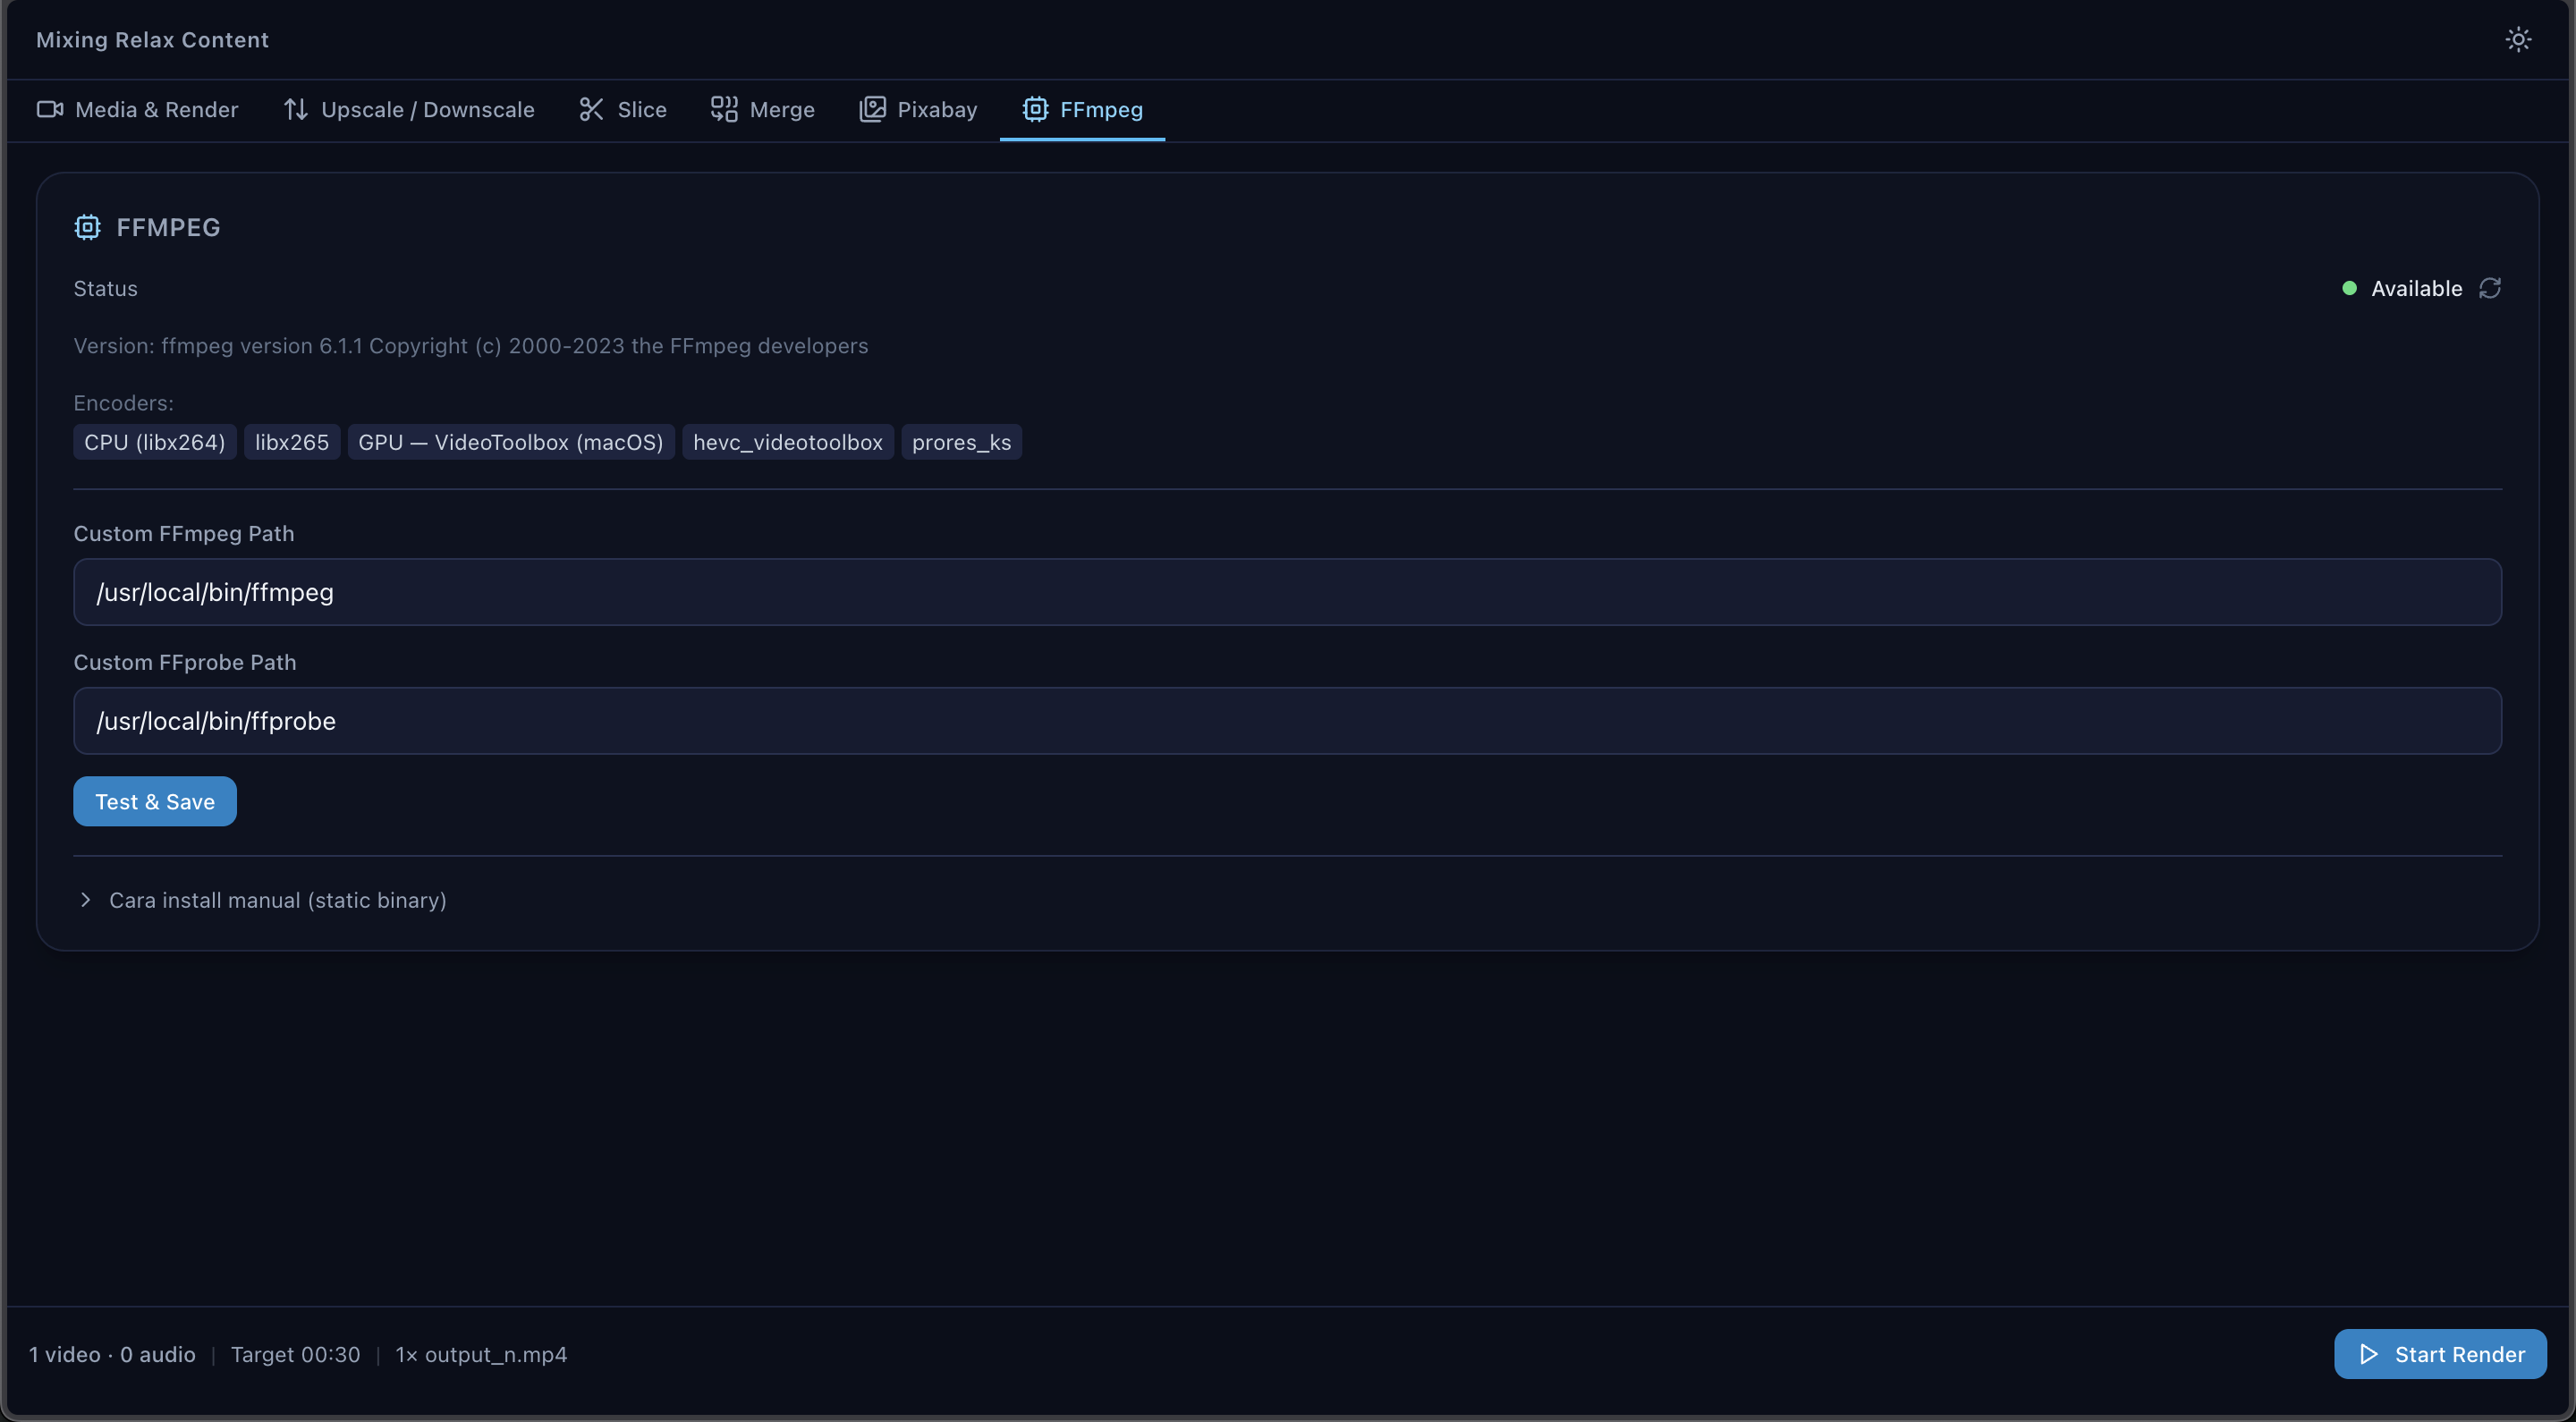Focus the Custom FFprobe Path field
Screen dimensions: 2576x1422
pyautogui.click(x=1287, y=721)
